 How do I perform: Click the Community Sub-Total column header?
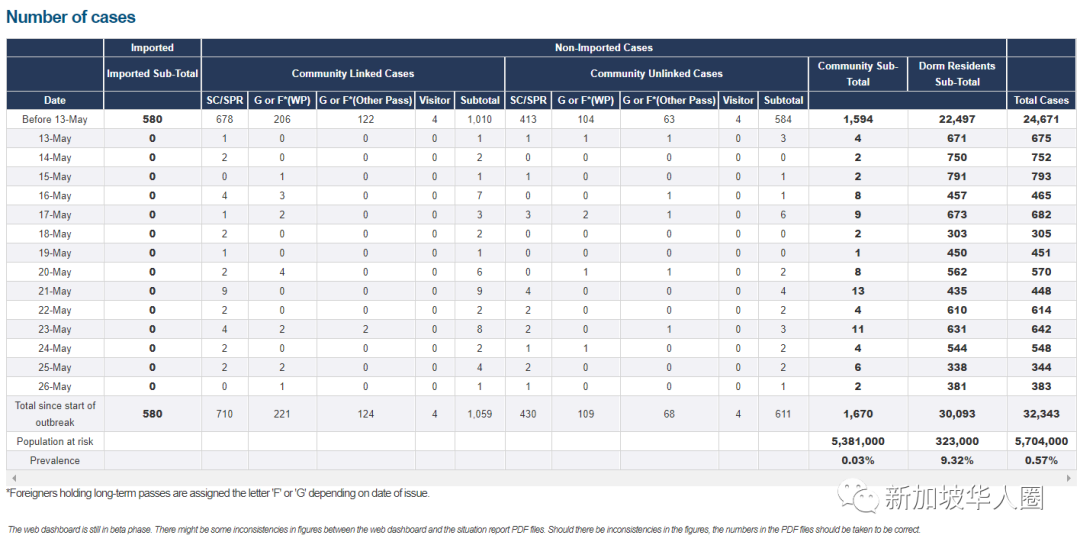(858, 74)
